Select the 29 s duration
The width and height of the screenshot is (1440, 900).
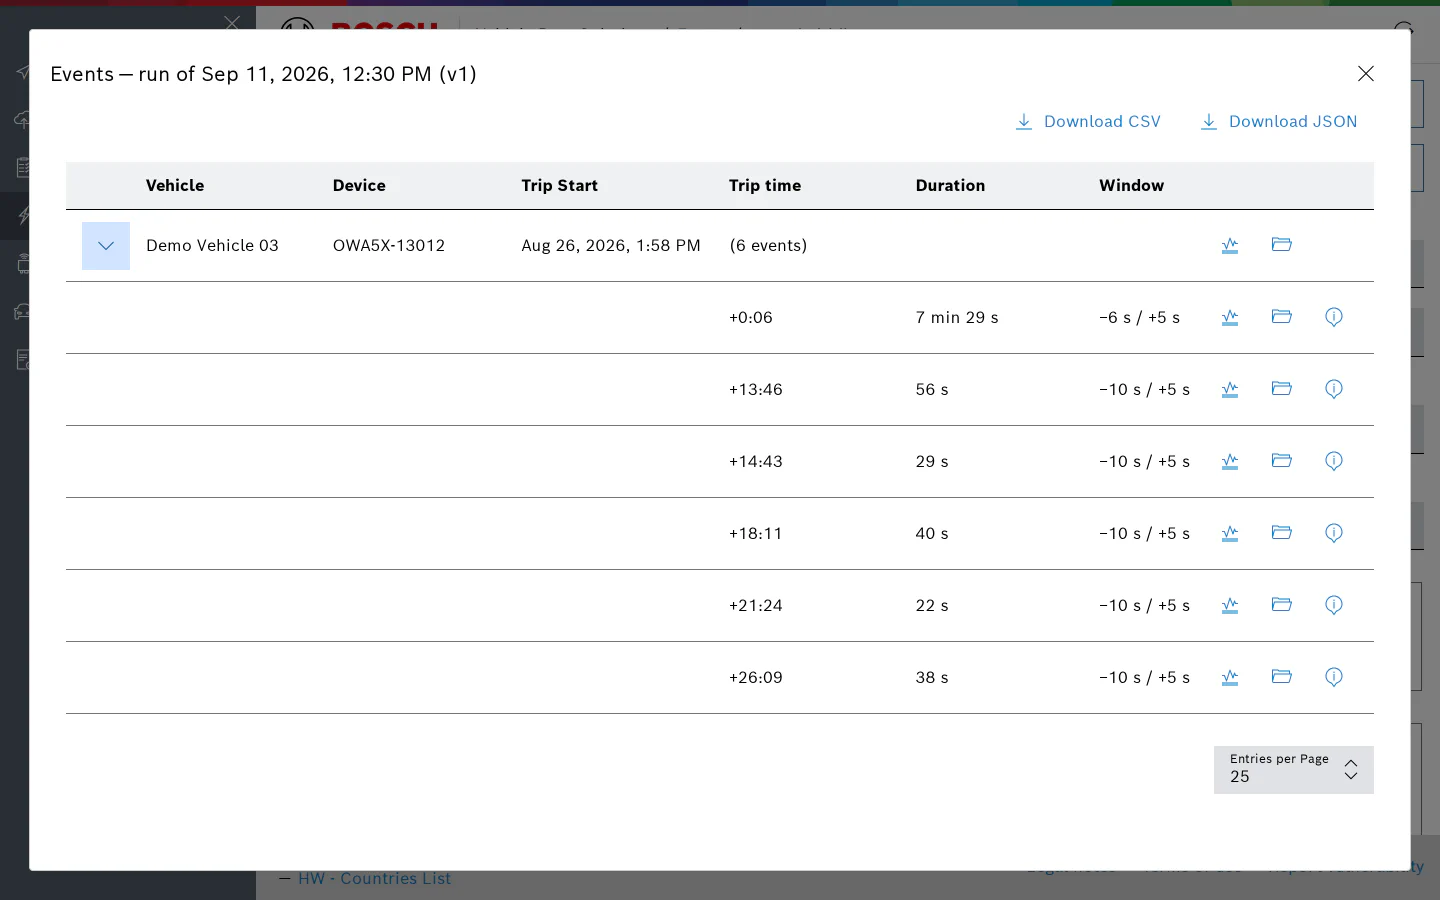932,462
